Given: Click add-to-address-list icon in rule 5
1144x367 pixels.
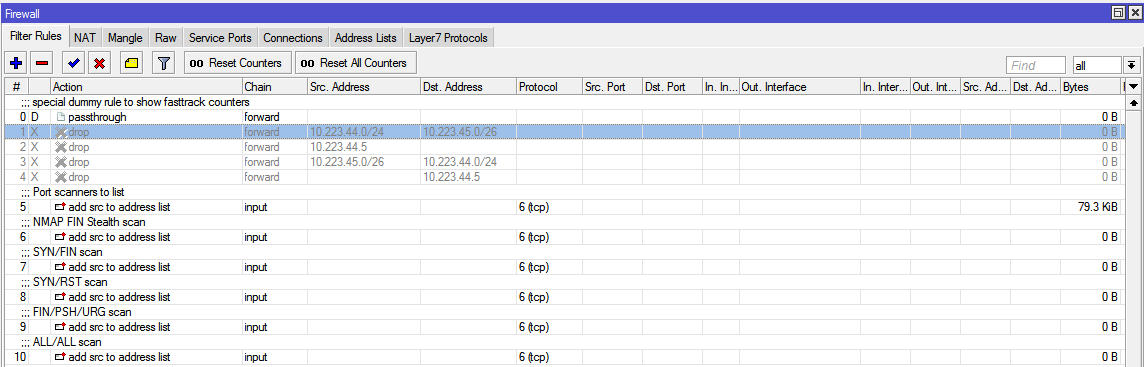Looking at the screenshot, I should coord(61,207).
